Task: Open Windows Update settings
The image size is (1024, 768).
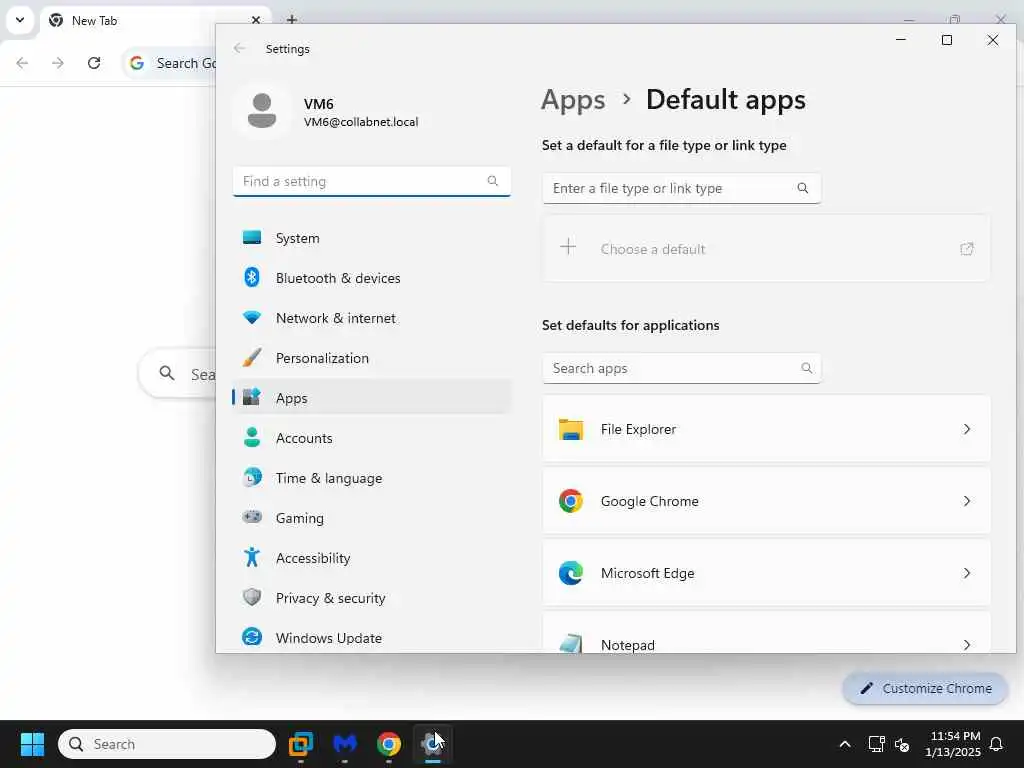Action: coord(372,637)
